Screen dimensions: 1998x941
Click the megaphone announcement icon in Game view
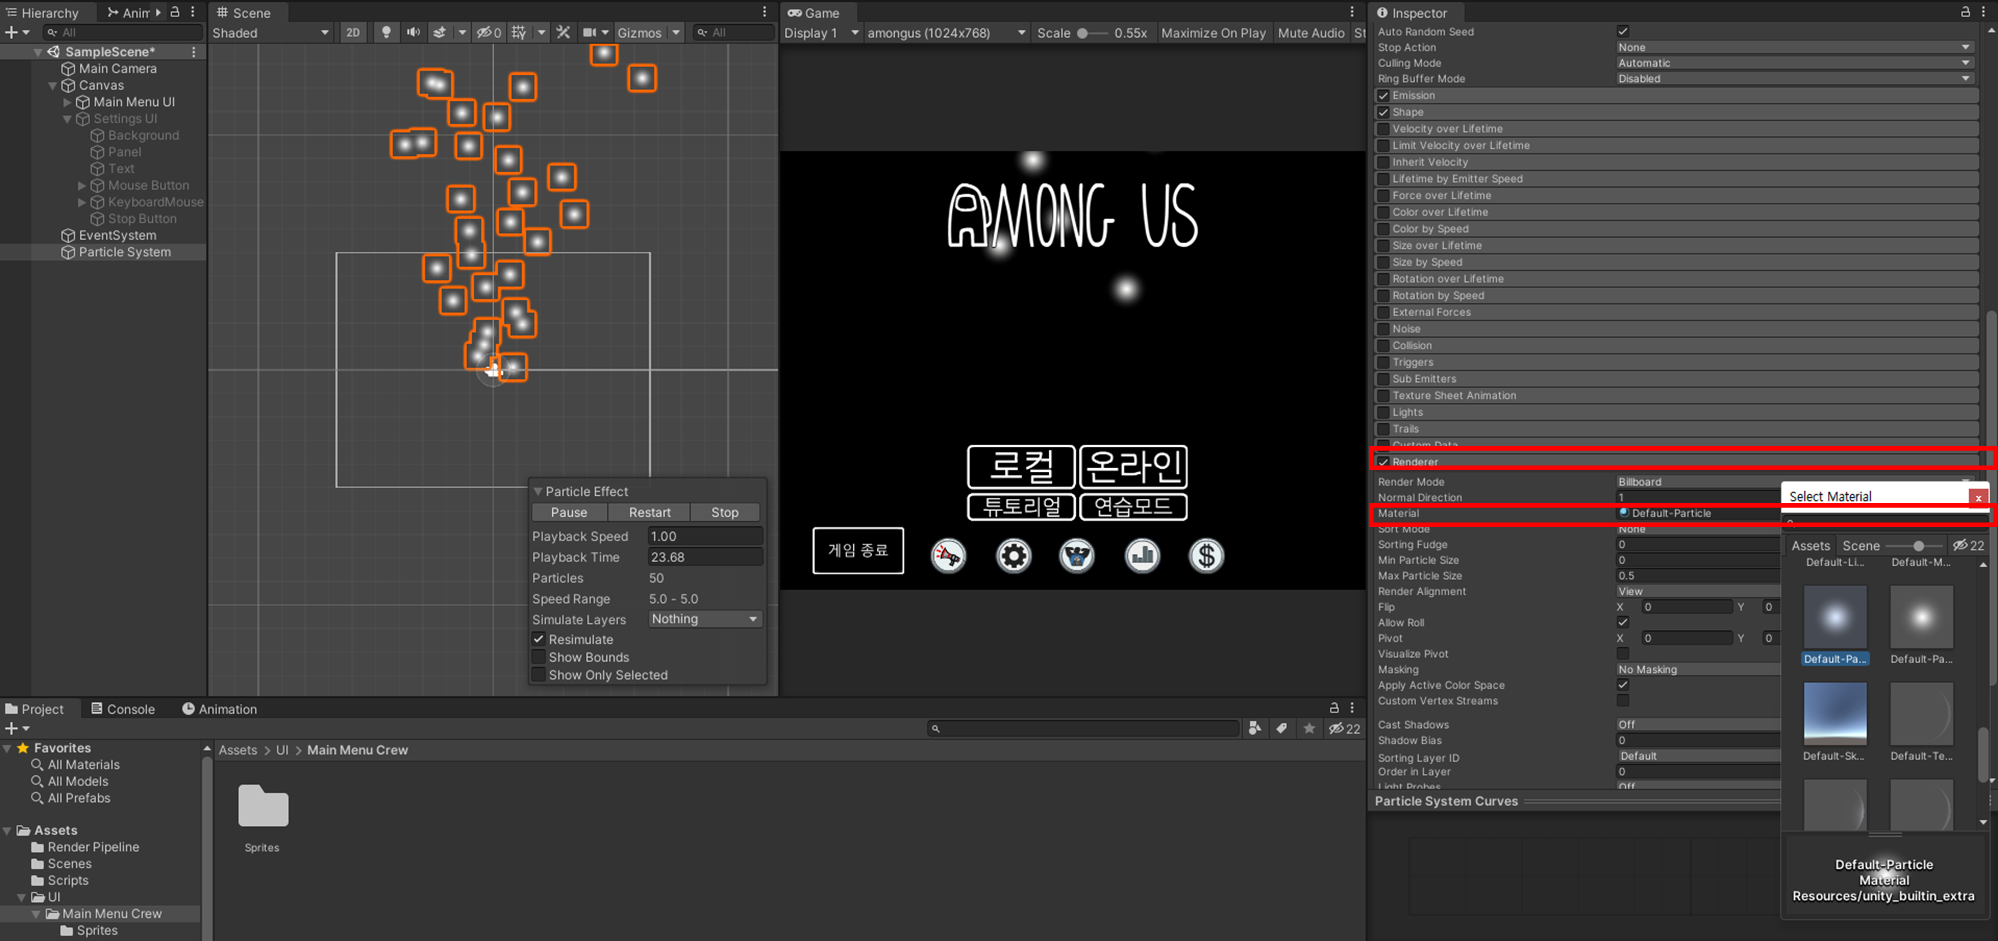[948, 555]
